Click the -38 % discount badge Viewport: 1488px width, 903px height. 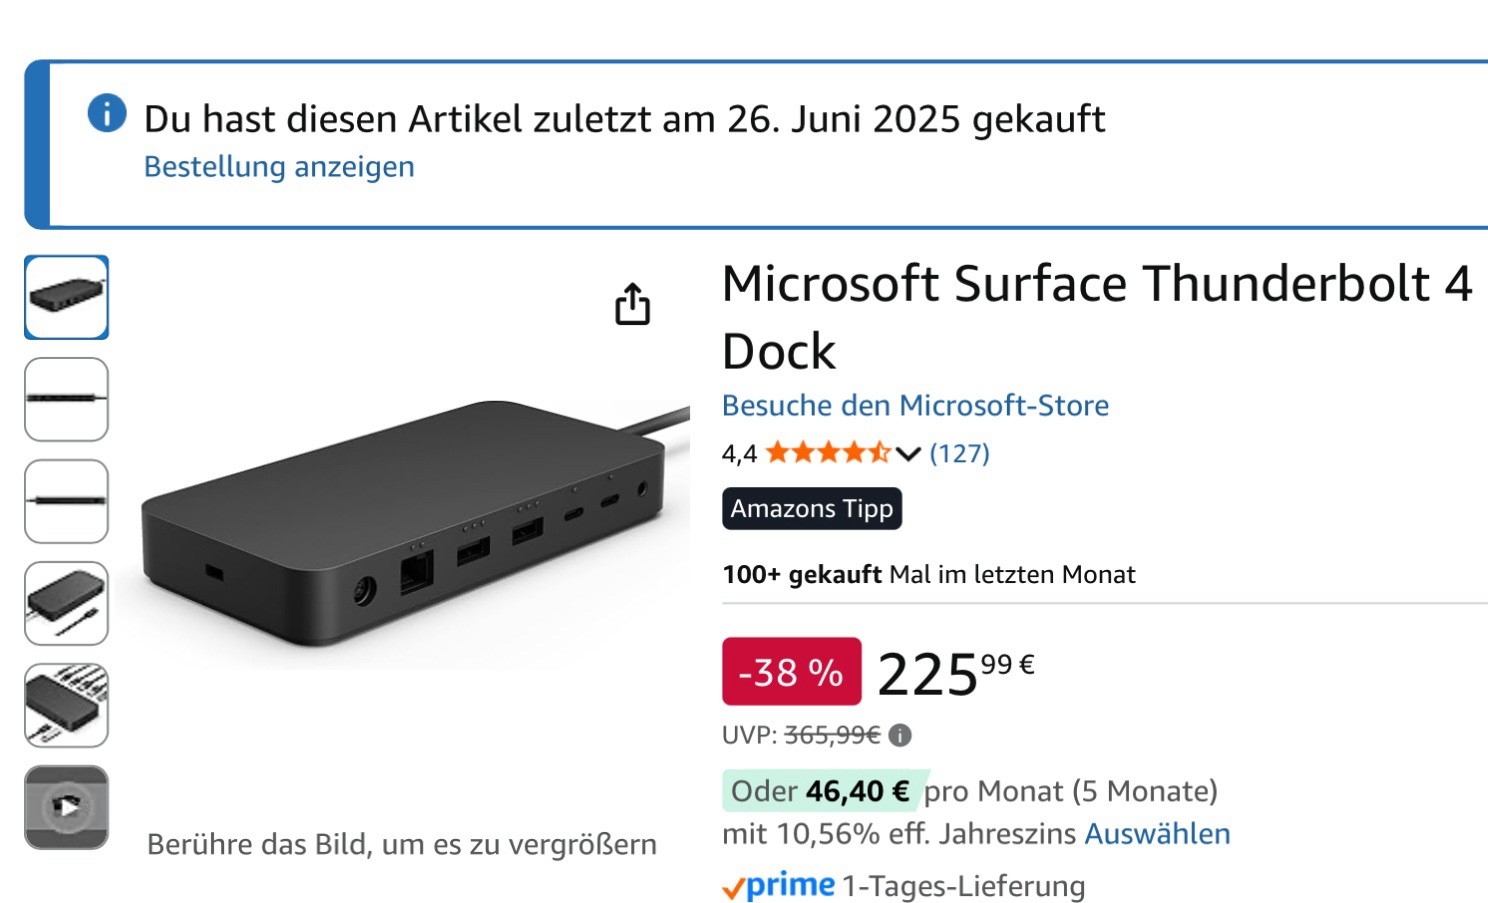791,672
